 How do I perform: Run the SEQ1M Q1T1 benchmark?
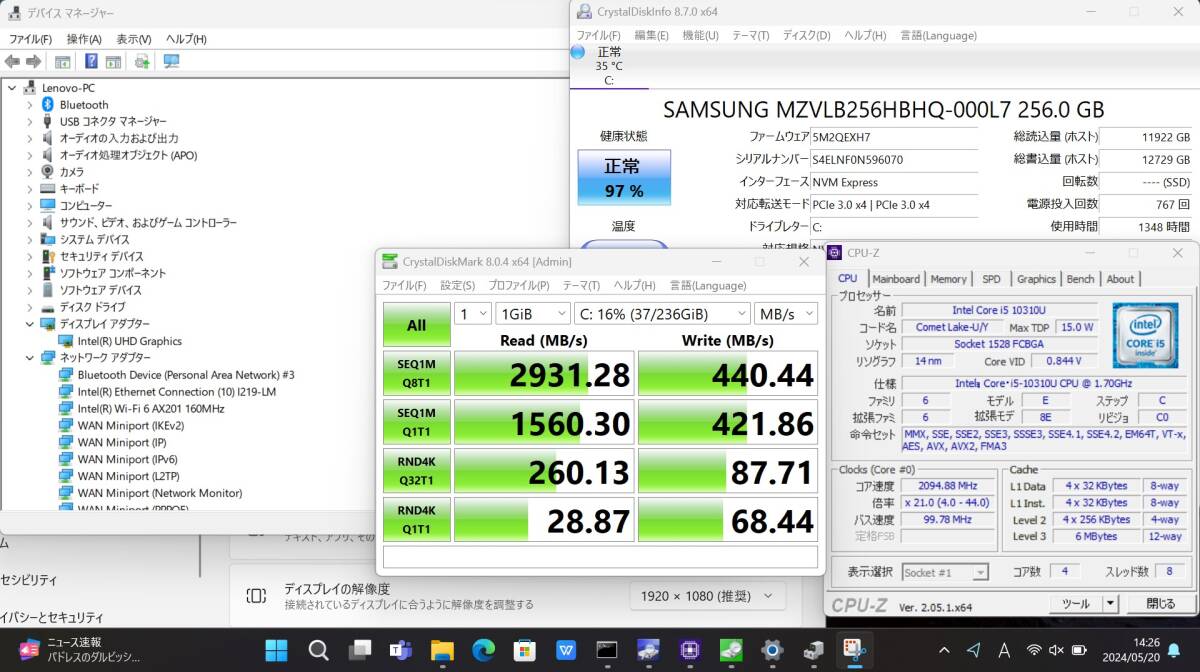pos(416,422)
